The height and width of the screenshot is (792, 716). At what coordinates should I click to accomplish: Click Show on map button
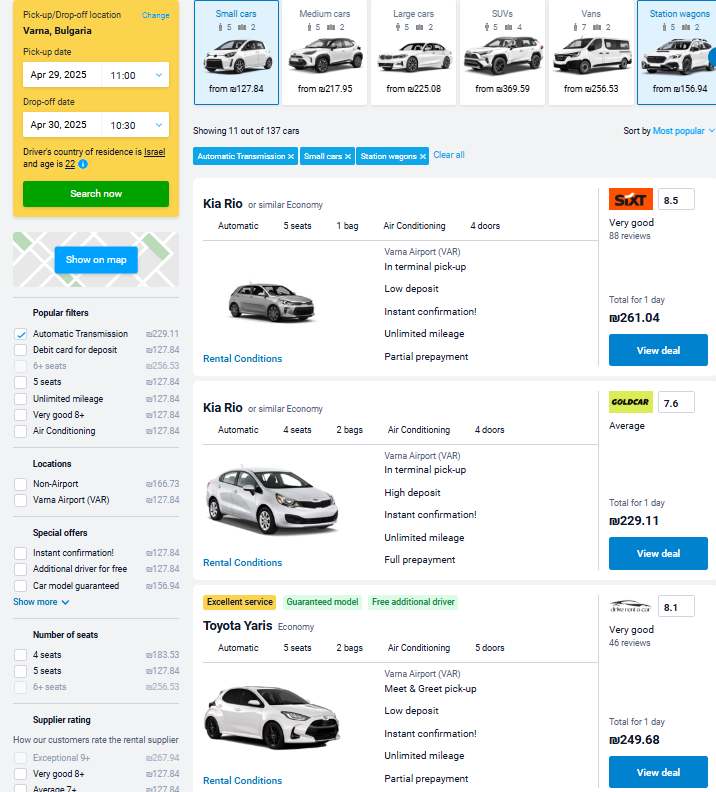click(96, 260)
